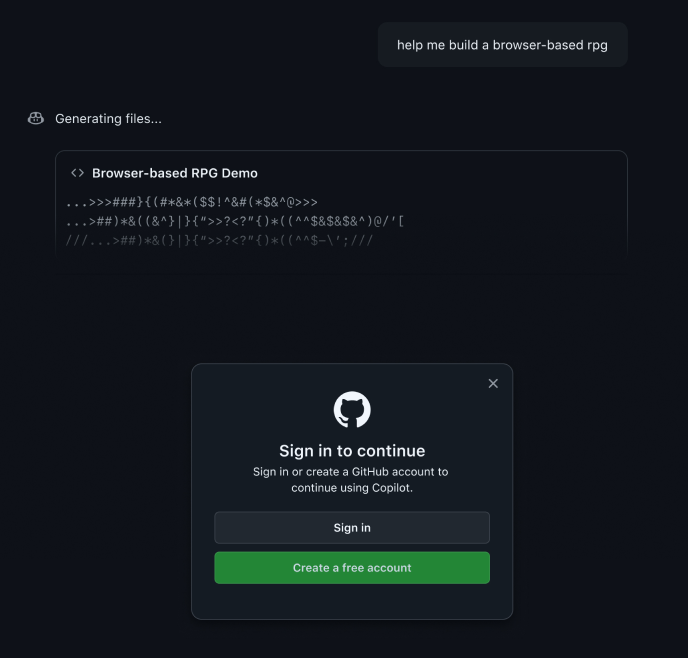688x658 pixels.
Task: Click the GitHub Octocat logo in the dialog
Action: tap(352, 410)
